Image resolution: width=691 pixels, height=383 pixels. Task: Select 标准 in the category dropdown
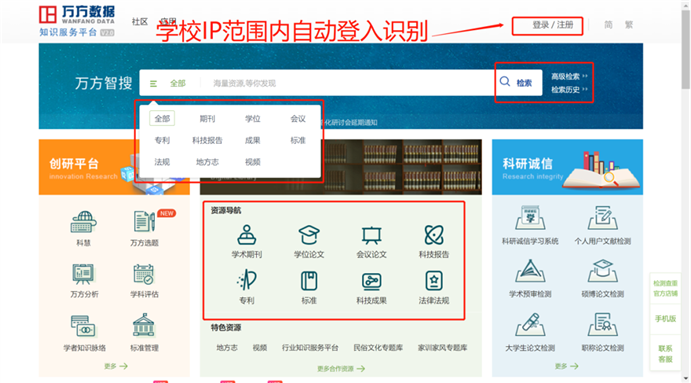(x=298, y=140)
